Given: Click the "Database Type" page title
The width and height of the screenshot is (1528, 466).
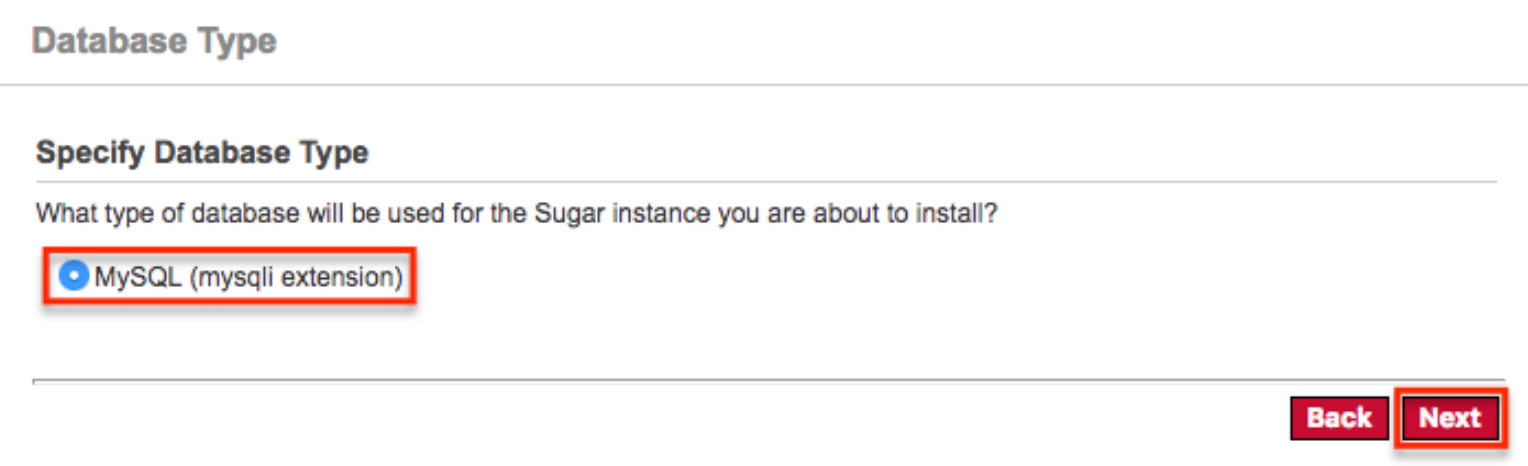Looking at the screenshot, I should click(x=154, y=42).
